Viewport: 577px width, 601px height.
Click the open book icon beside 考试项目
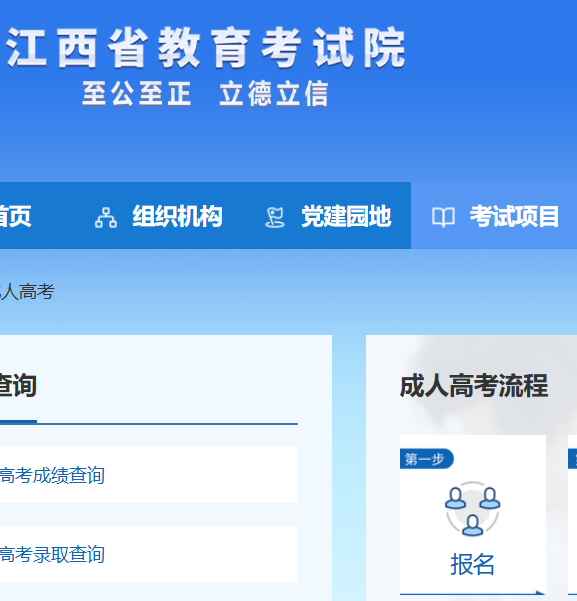point(444,217)
